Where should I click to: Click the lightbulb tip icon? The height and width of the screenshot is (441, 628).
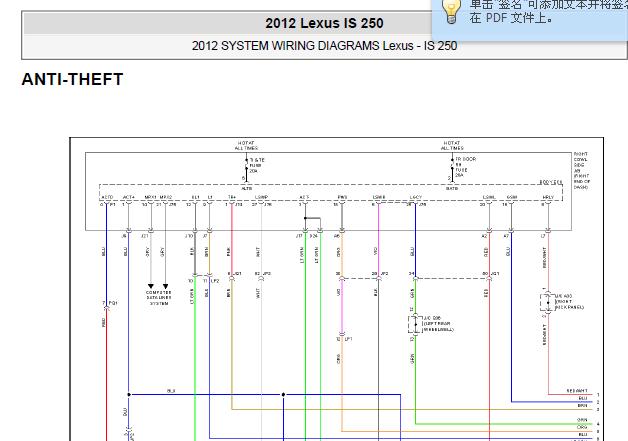pyautogui.click(x=451, y=12)
